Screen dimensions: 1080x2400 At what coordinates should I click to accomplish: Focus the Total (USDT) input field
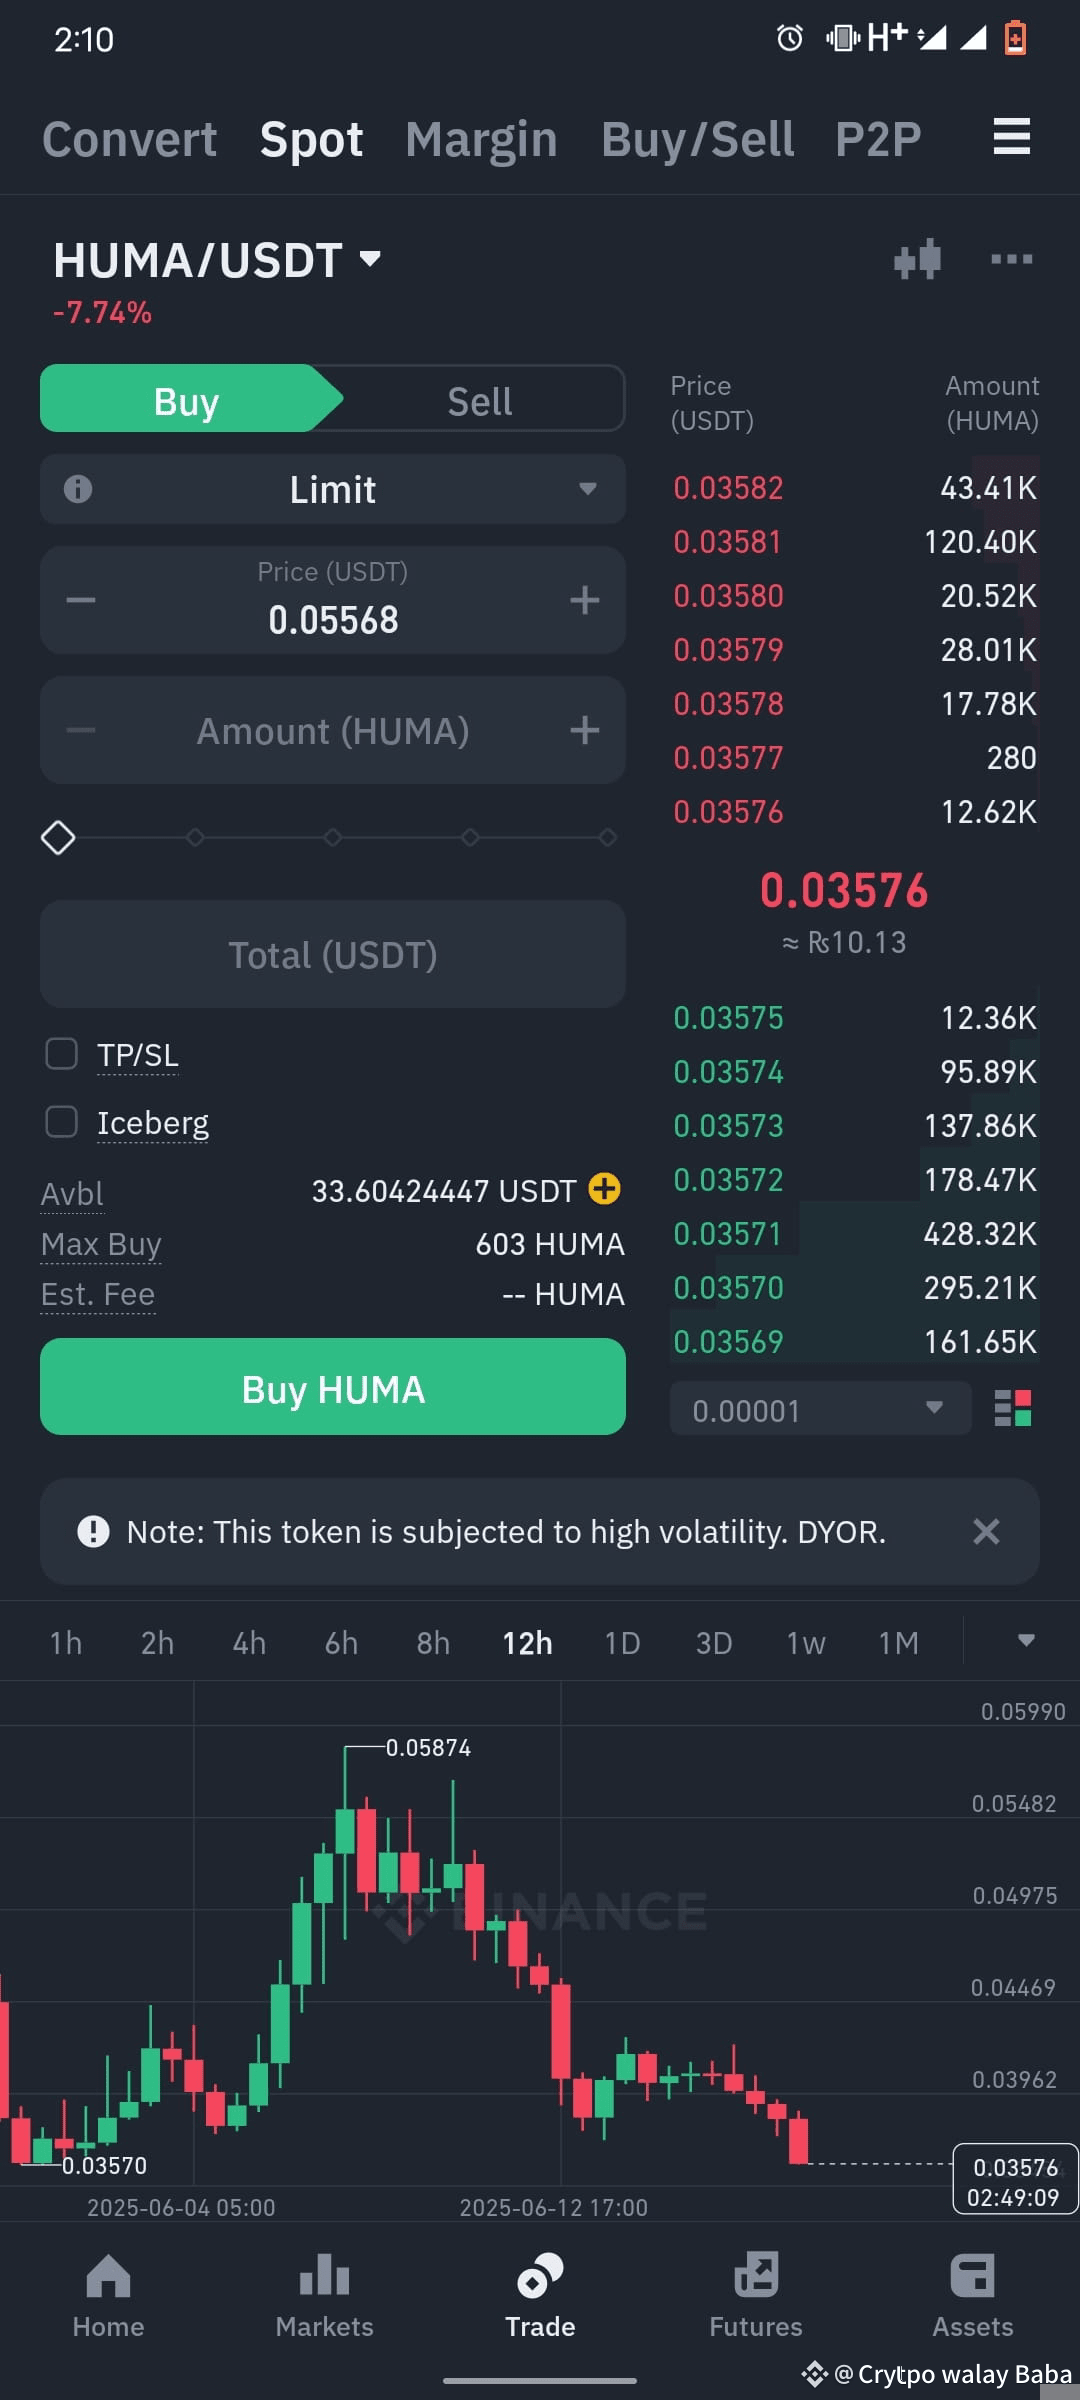click(333, 954)
